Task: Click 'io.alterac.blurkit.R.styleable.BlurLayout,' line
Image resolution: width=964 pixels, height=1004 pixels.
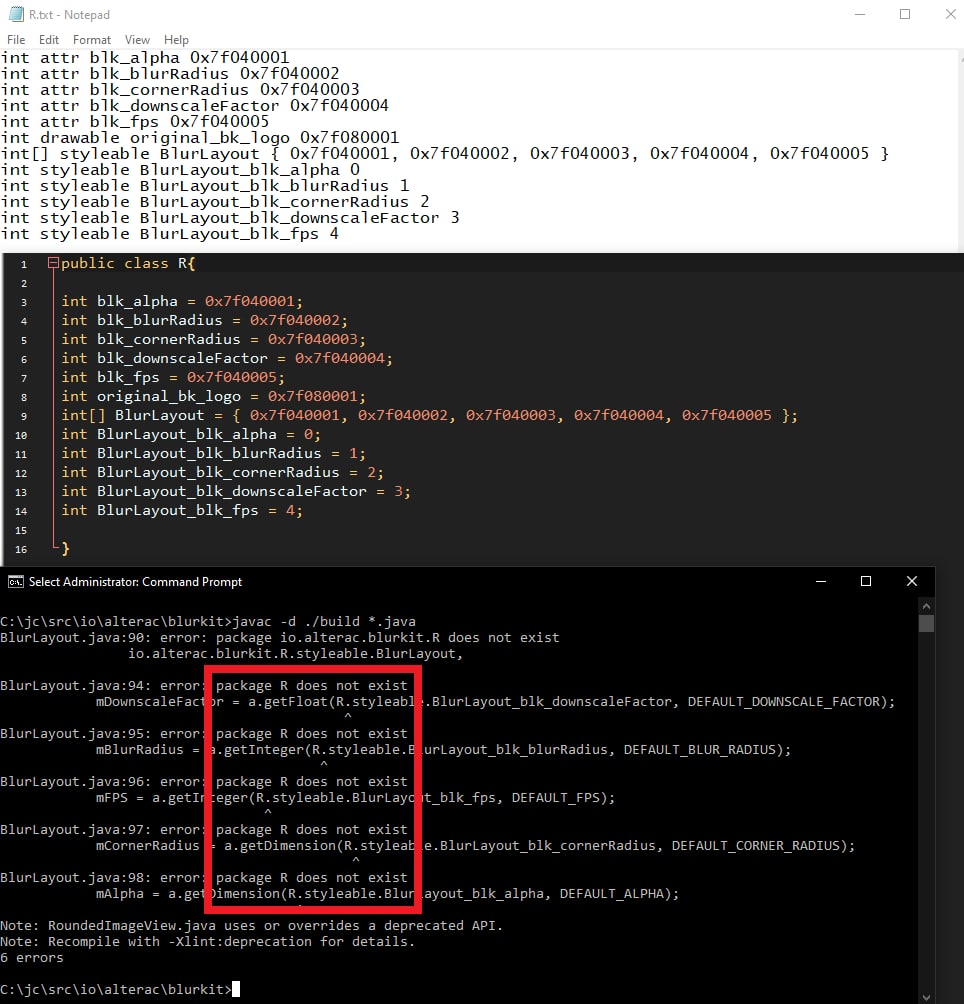Action: pos(295,653)
